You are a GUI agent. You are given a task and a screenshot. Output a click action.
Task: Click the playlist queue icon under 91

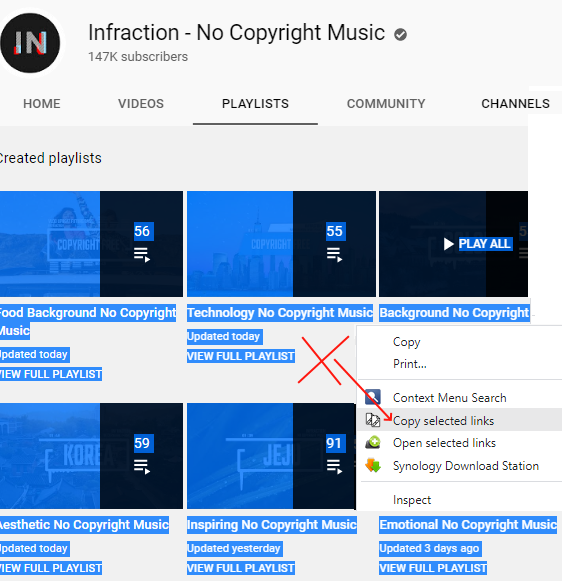(335, 467)
